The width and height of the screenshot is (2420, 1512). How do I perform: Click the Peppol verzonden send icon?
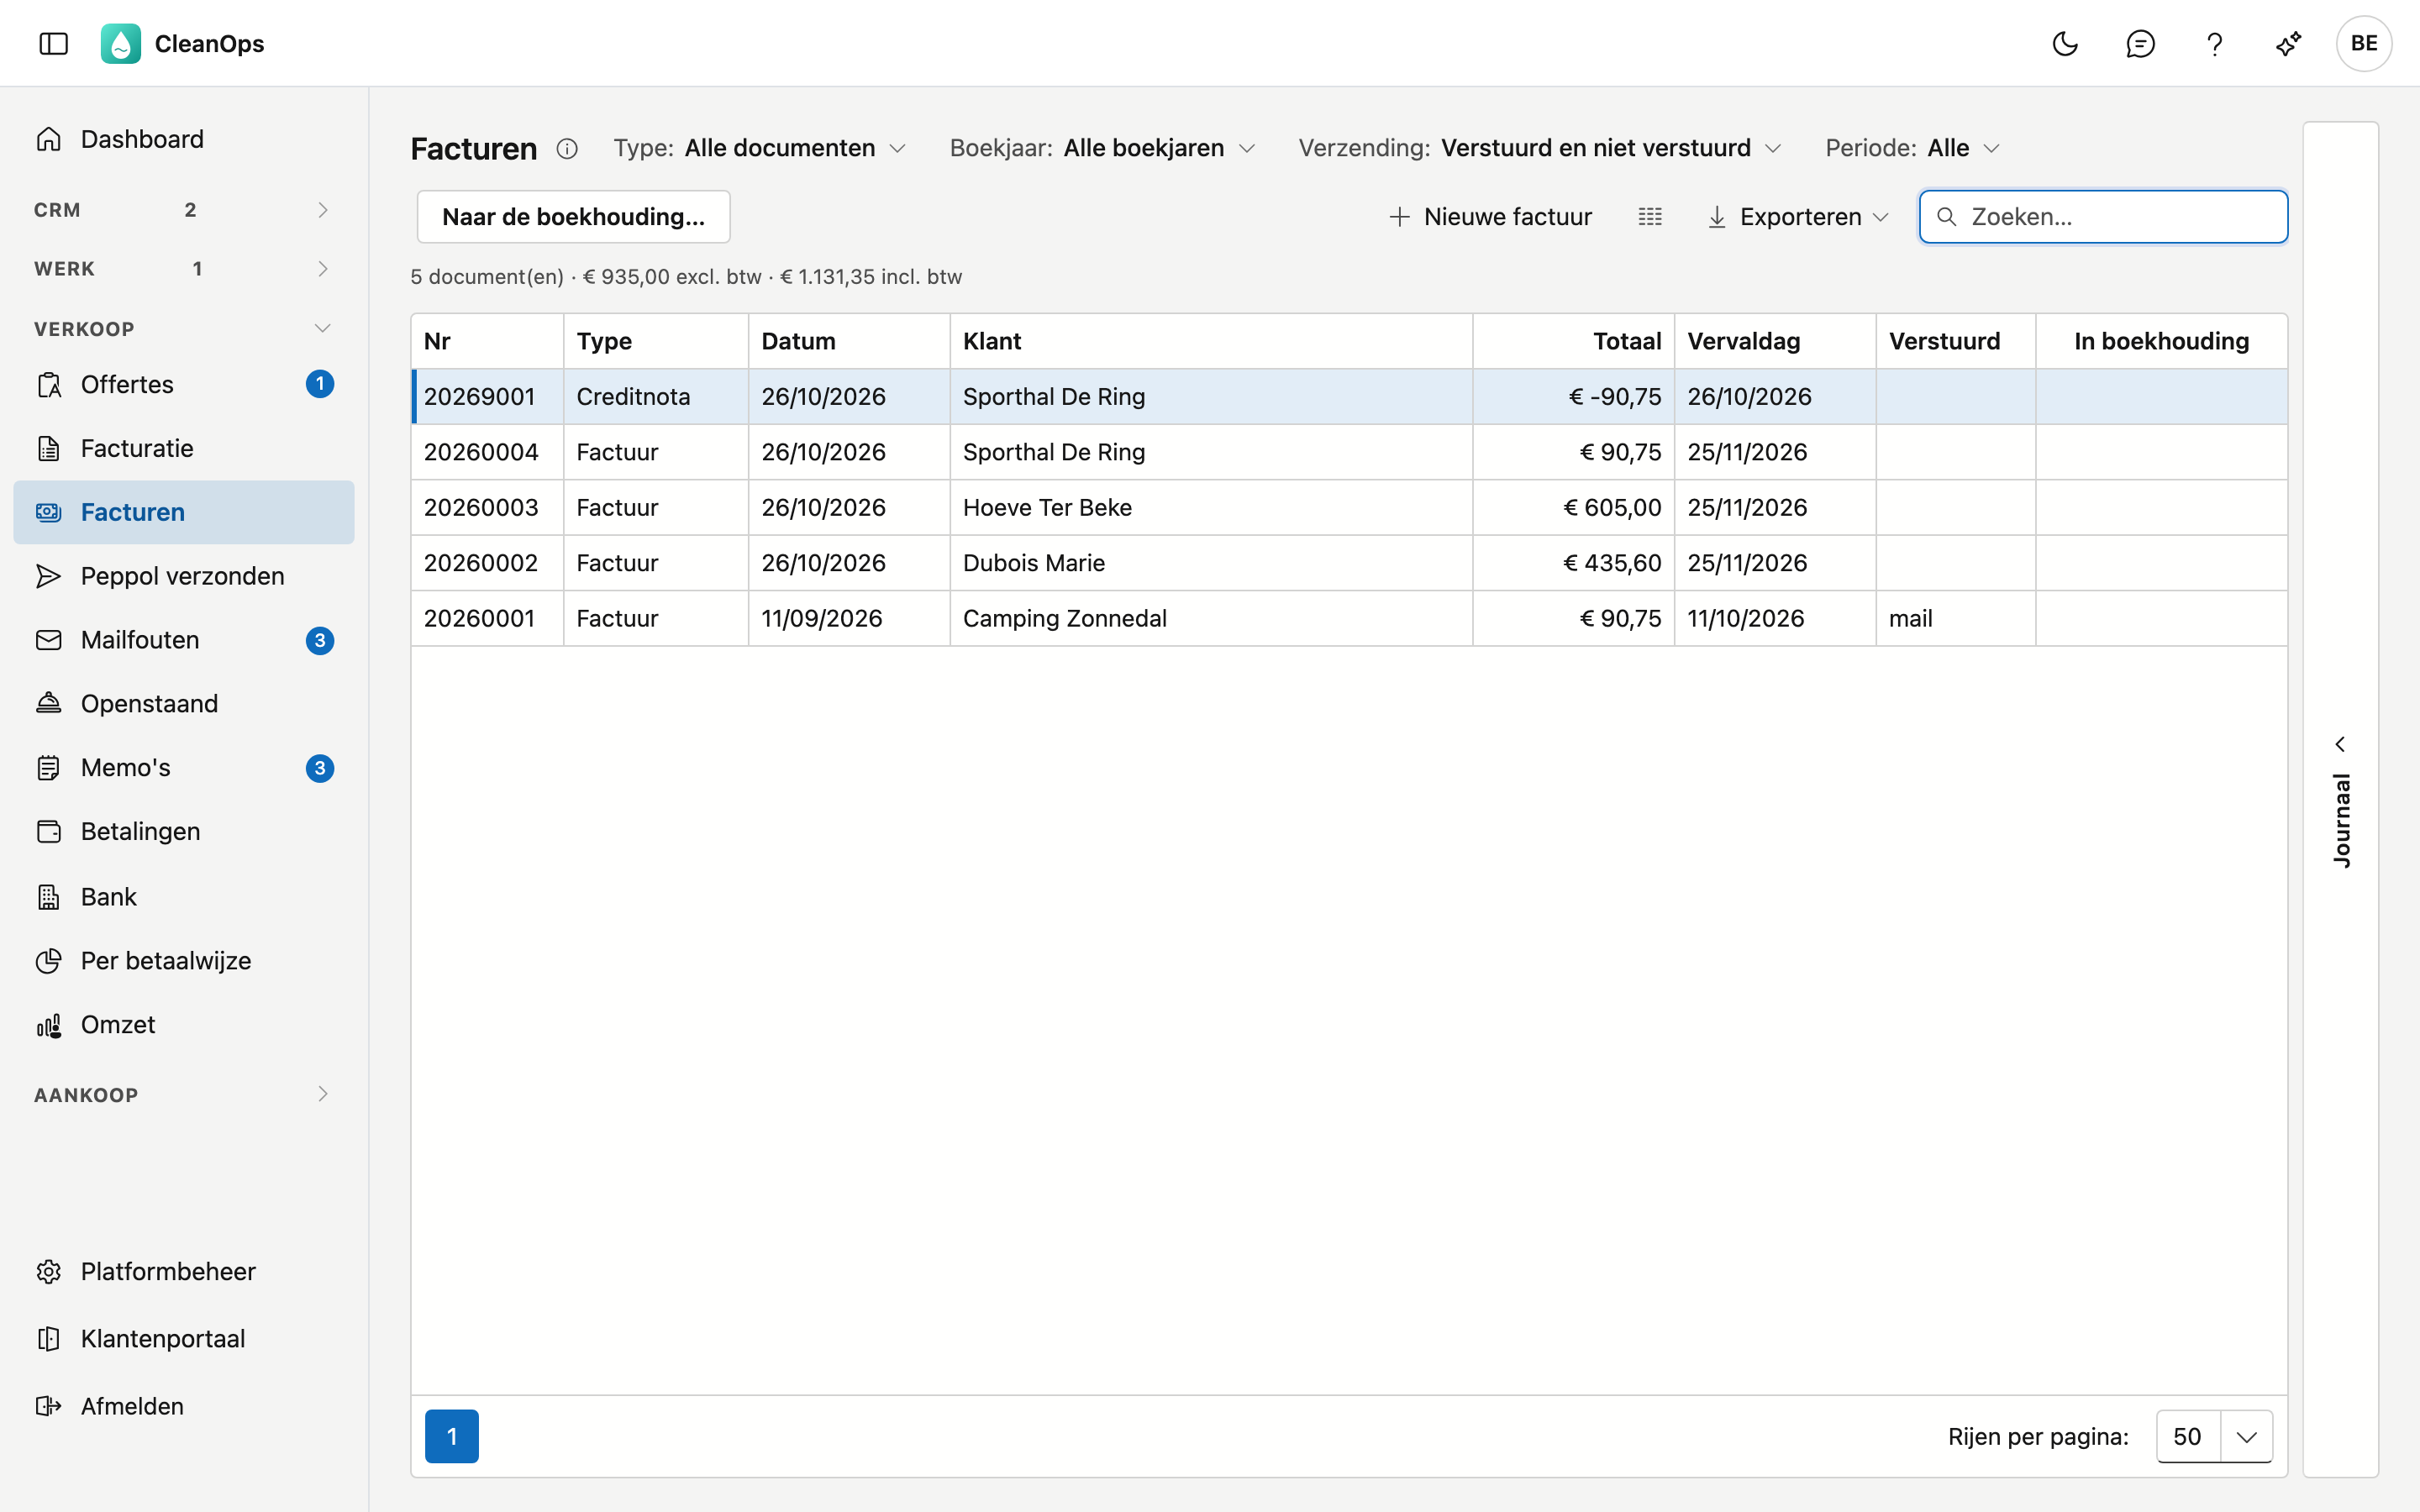(49, 576)
